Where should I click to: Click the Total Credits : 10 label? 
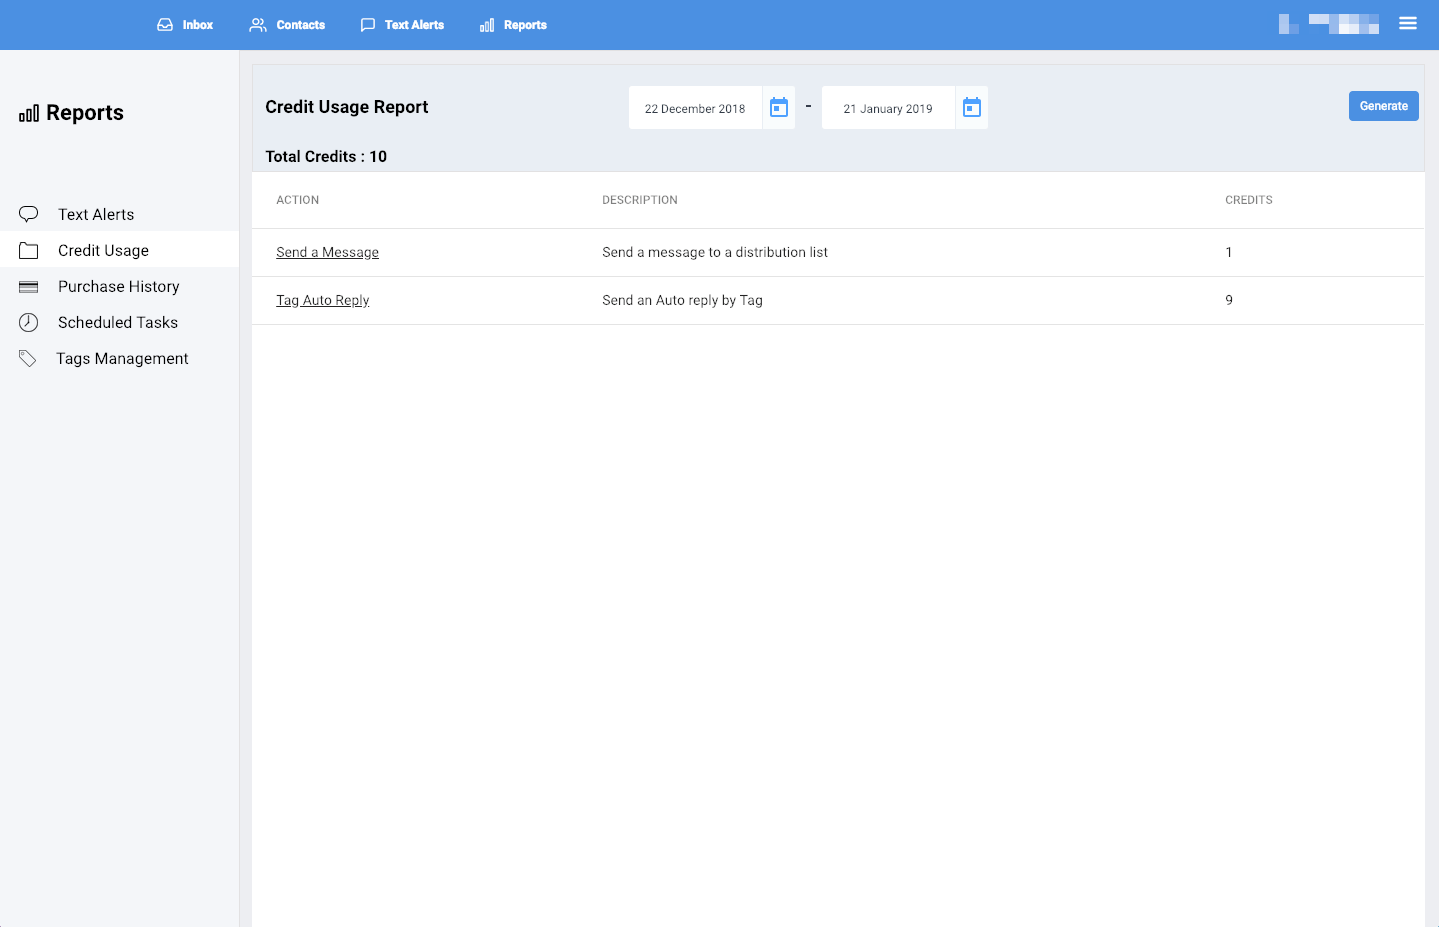pos(326,156)
